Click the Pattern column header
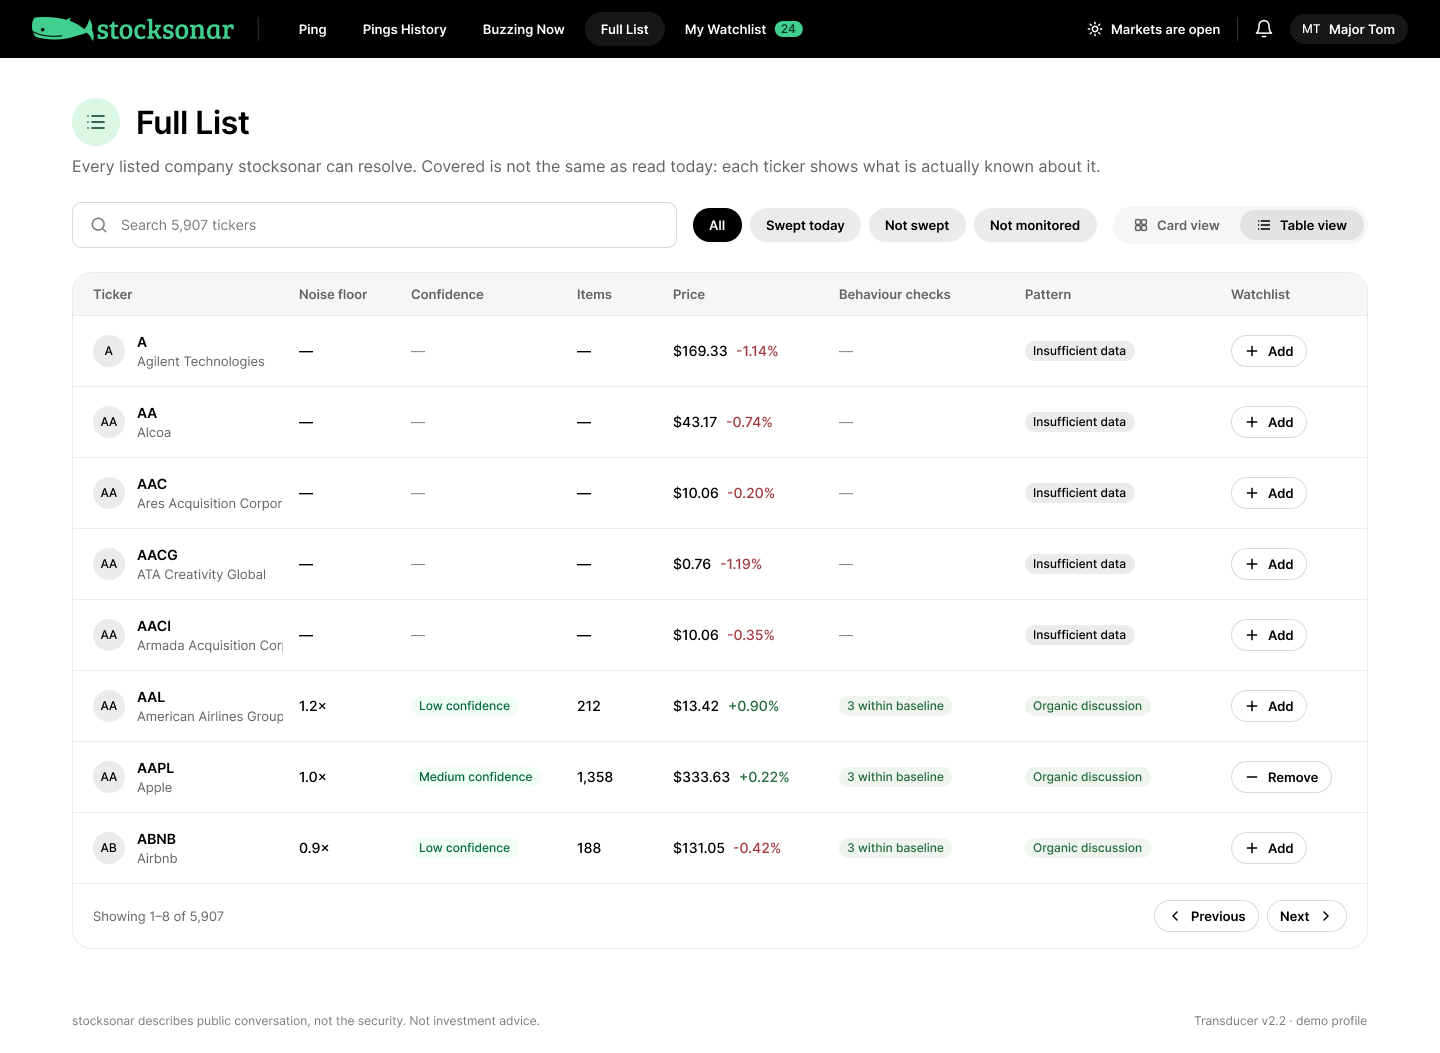Viewport: 1440px width, 1053px height. click(1048, 294)
